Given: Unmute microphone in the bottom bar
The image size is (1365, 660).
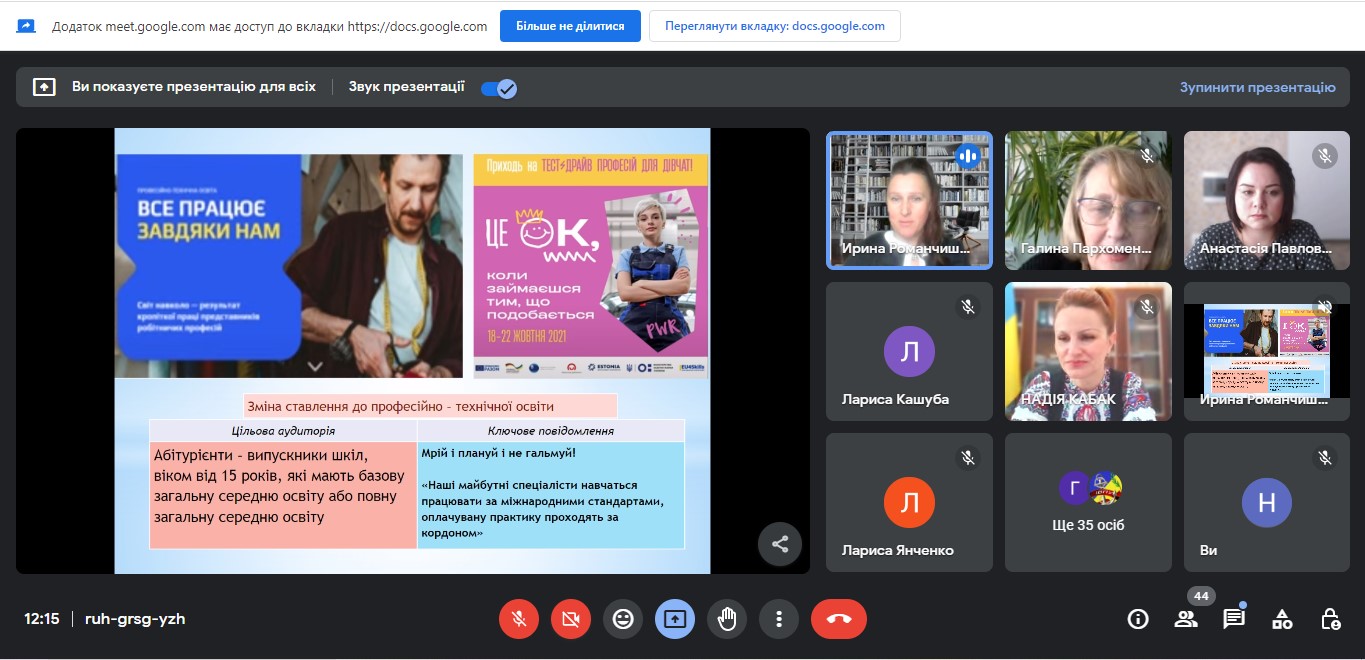Looking at the screenshot, I should [519, 619].
